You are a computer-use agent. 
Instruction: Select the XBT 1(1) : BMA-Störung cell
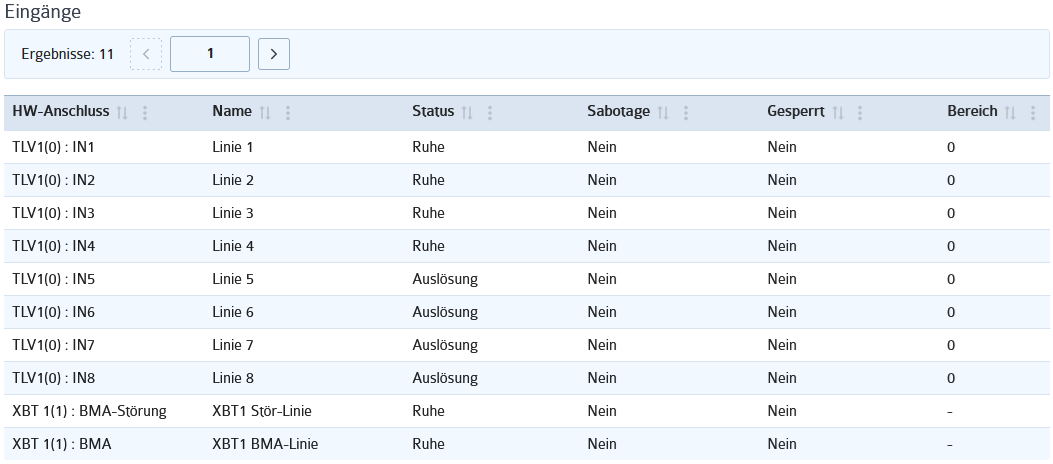[89, 411]
